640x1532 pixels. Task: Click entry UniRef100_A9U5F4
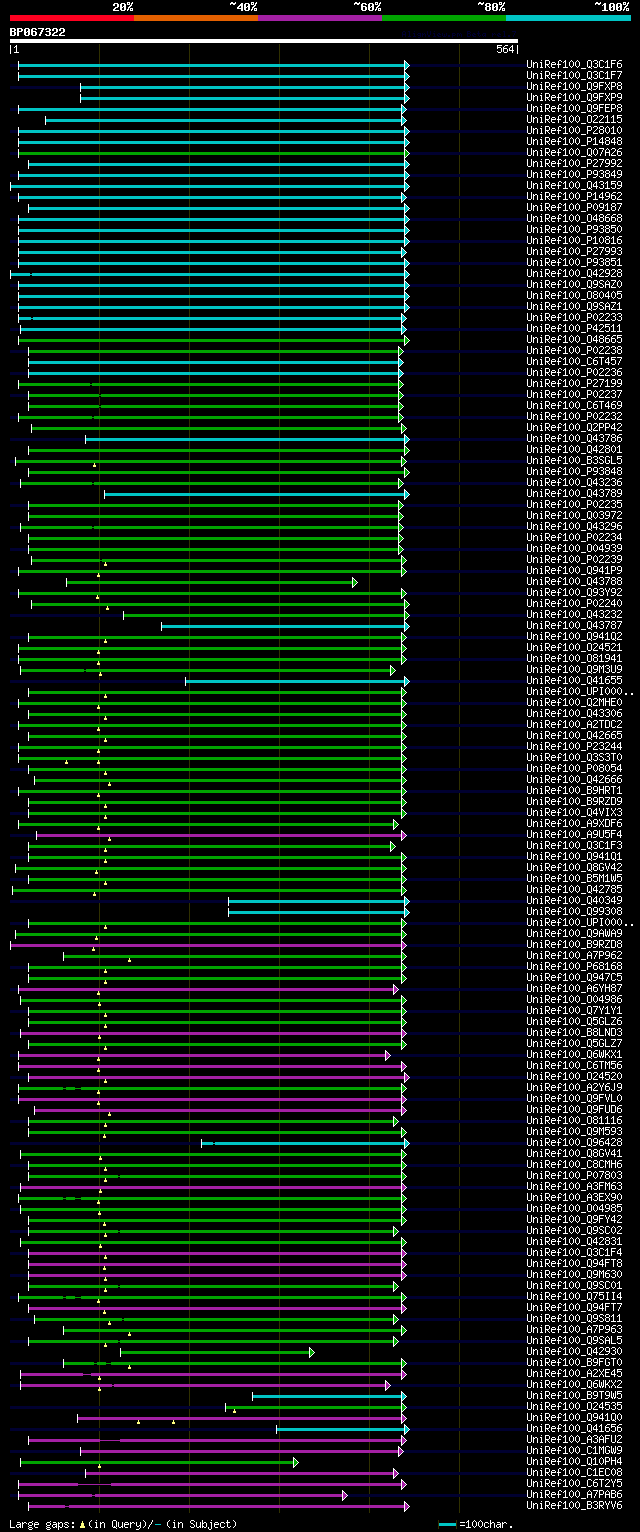click(x=574, y=835)
